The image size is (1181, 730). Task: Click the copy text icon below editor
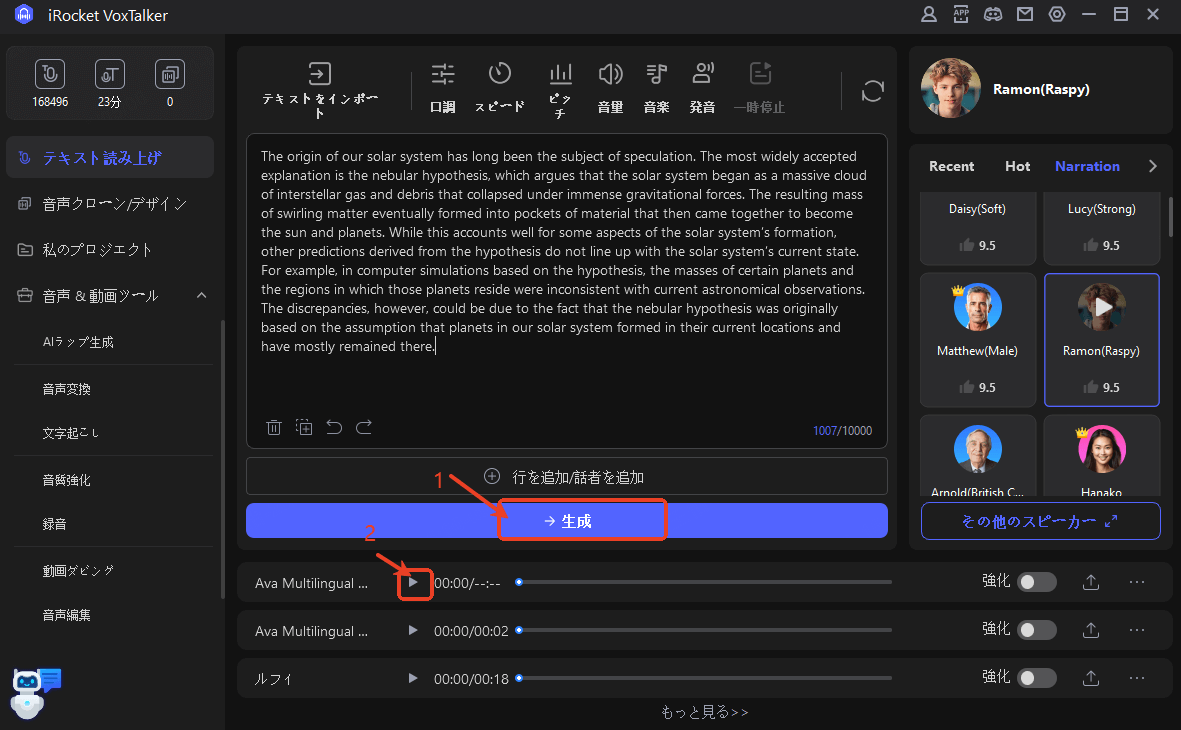(x=304, y=428)
